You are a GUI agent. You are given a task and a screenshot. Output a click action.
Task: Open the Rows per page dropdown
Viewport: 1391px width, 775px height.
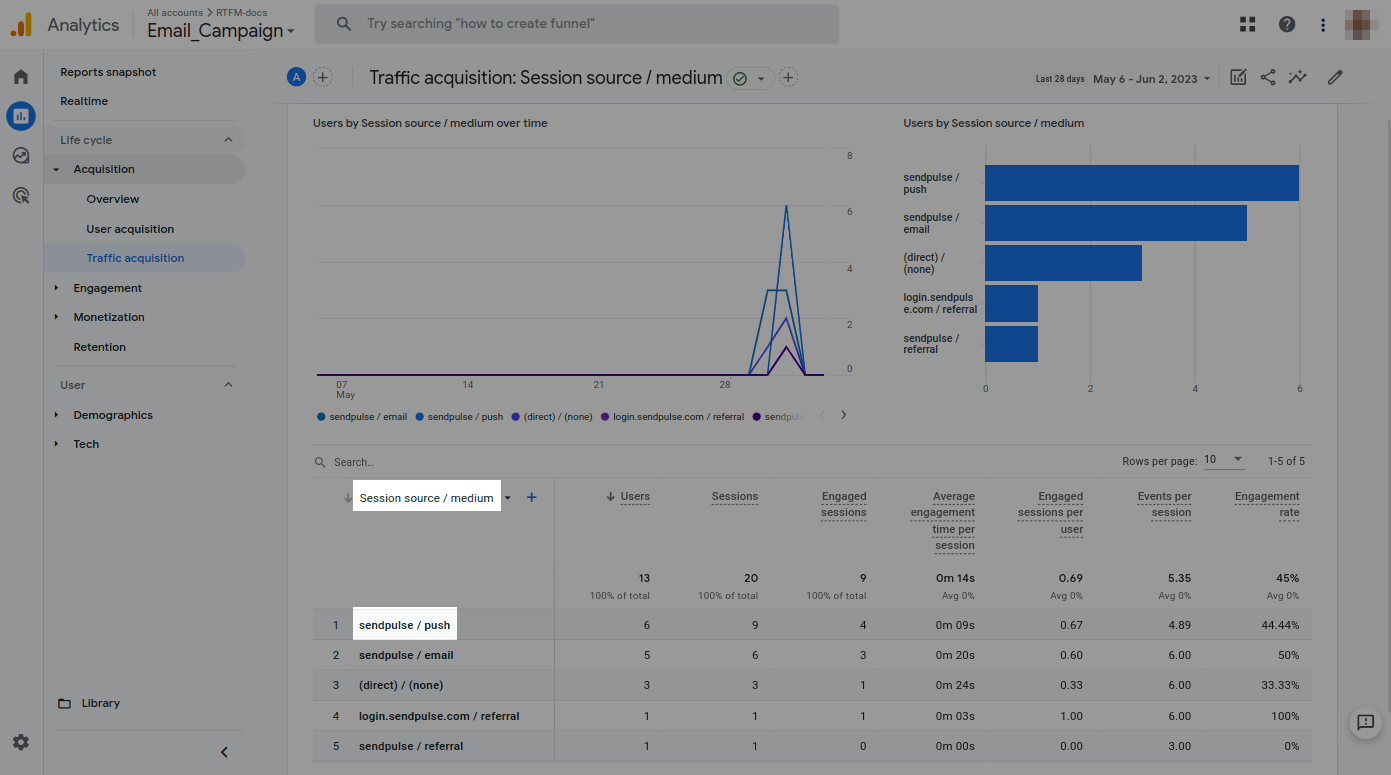pos(1223,460)
